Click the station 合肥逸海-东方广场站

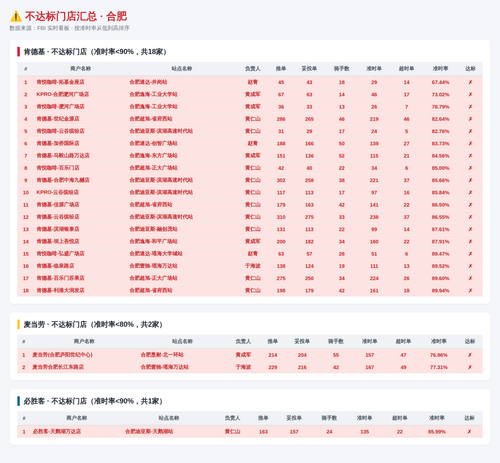pyautogui.click(x=153, y=156)
